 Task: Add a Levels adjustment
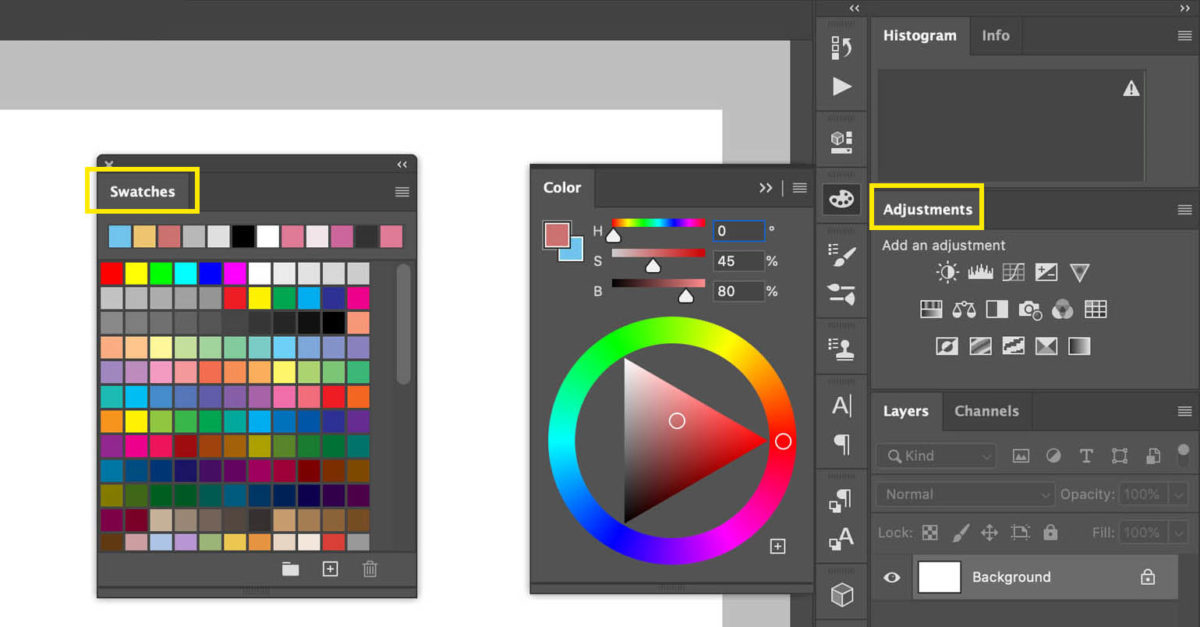coord(980,272)
